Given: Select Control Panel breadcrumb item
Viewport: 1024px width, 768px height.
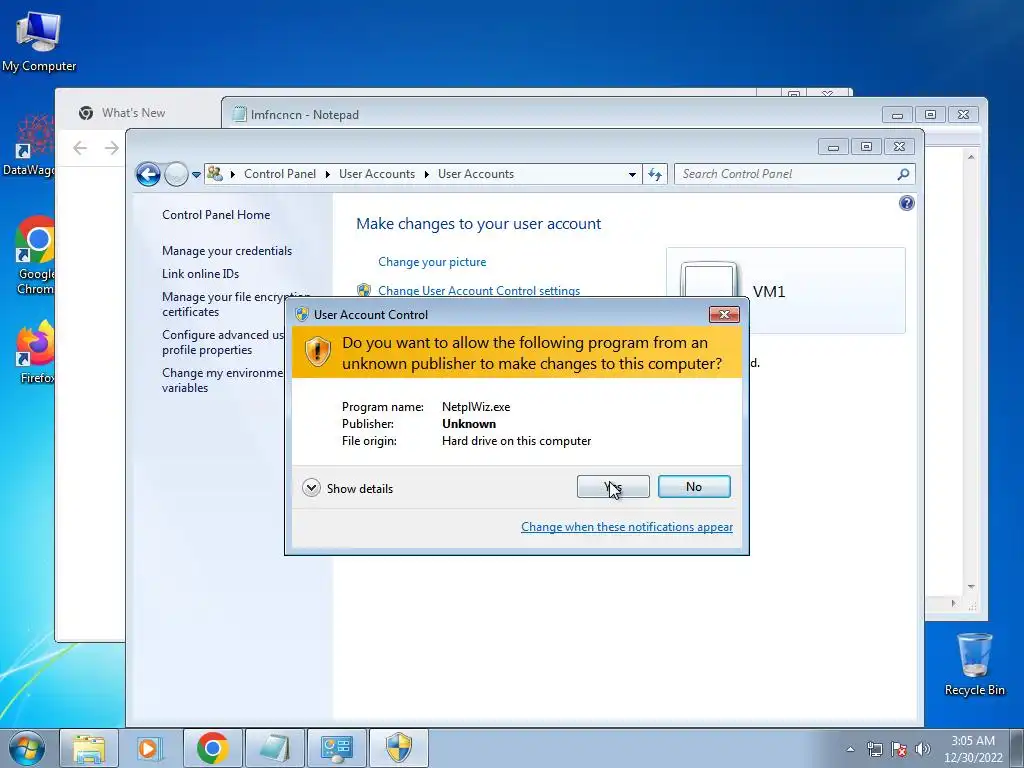Looking at the screenshot, I should 280,174.
